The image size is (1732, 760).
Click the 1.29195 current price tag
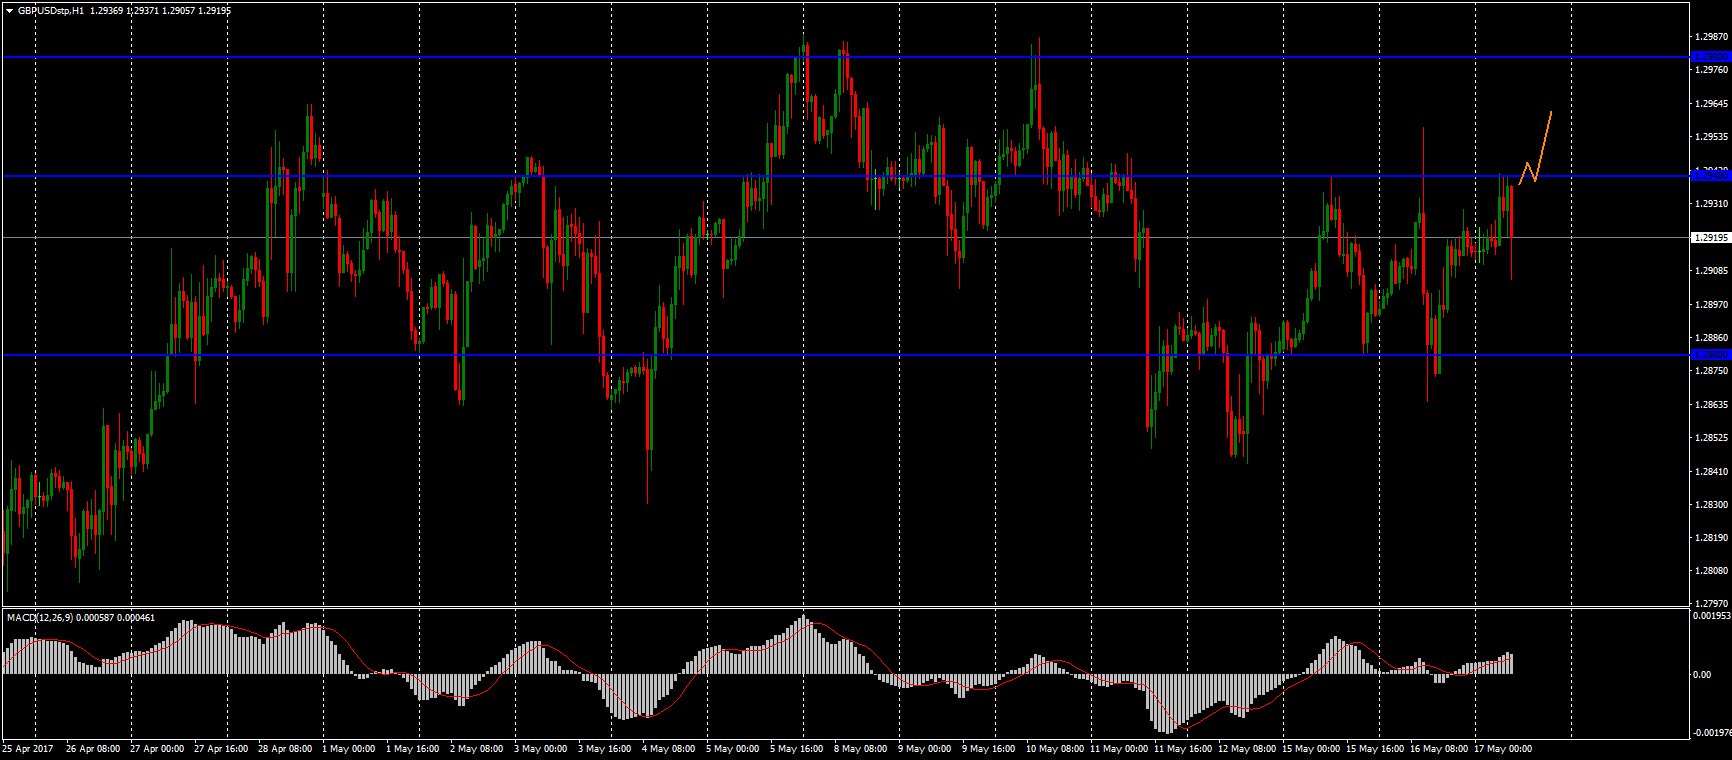pos(1710,238)
